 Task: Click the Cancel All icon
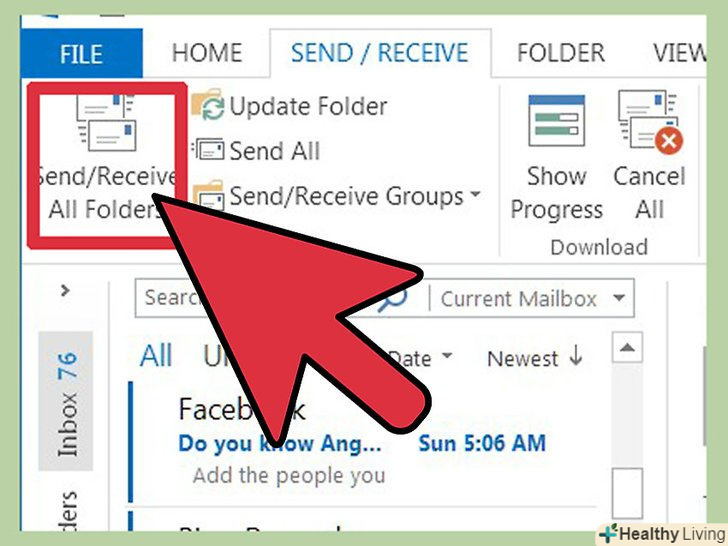point(650,122)
